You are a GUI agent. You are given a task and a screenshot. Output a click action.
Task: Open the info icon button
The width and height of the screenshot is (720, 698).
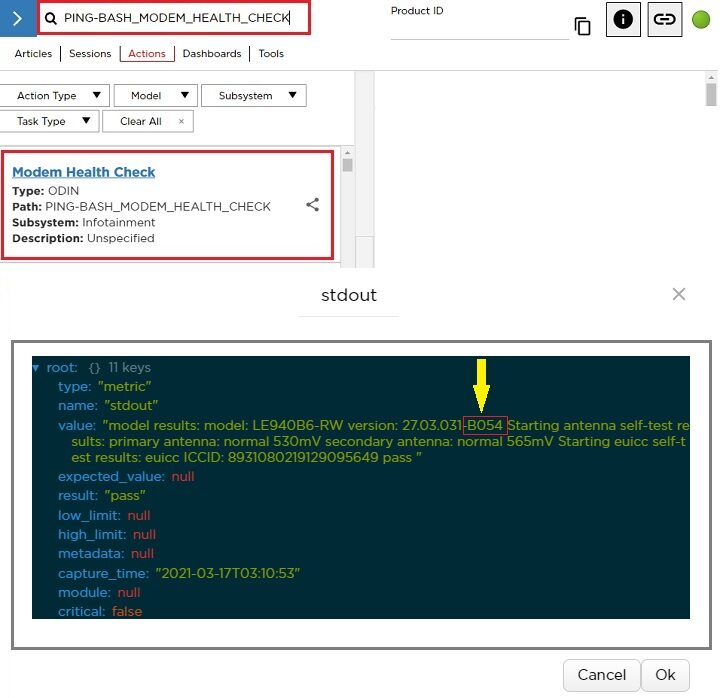tap(622, 19)
